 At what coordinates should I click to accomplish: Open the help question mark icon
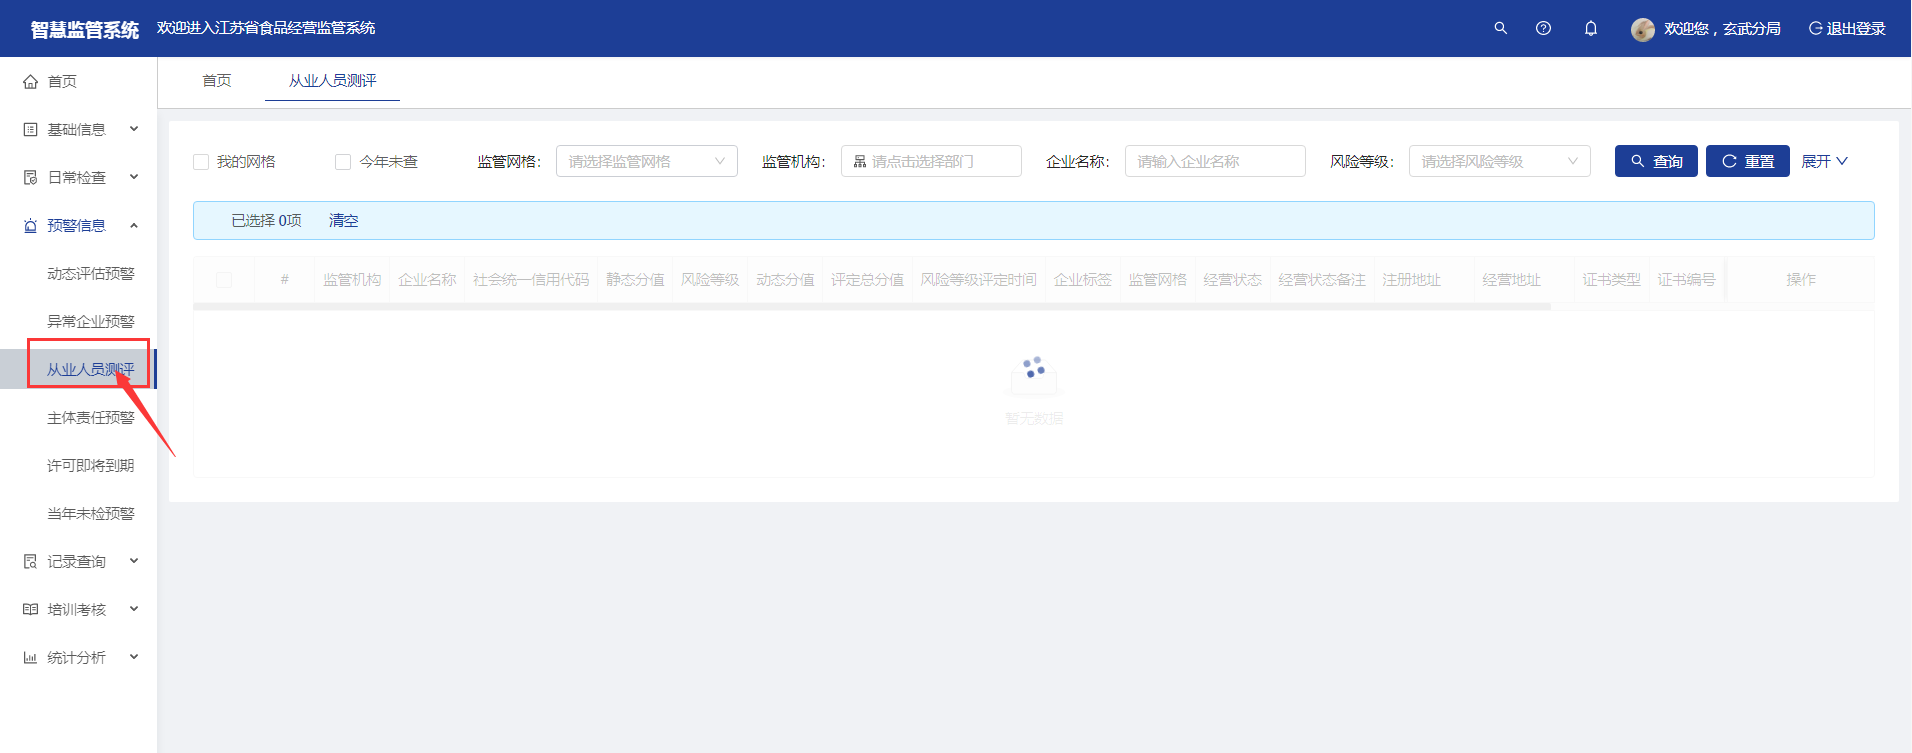point(1543,28)
